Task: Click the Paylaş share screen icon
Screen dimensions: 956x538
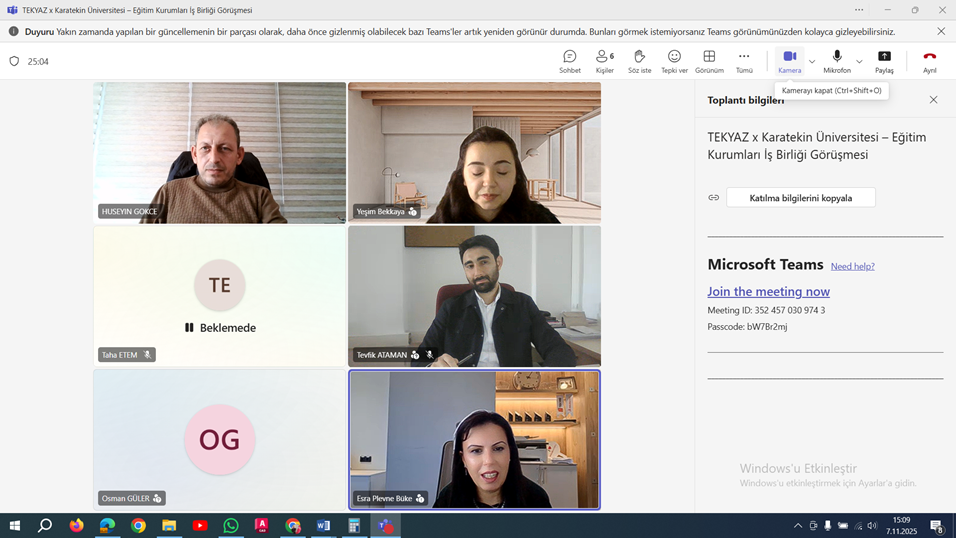Action: (x=884, y=61)
